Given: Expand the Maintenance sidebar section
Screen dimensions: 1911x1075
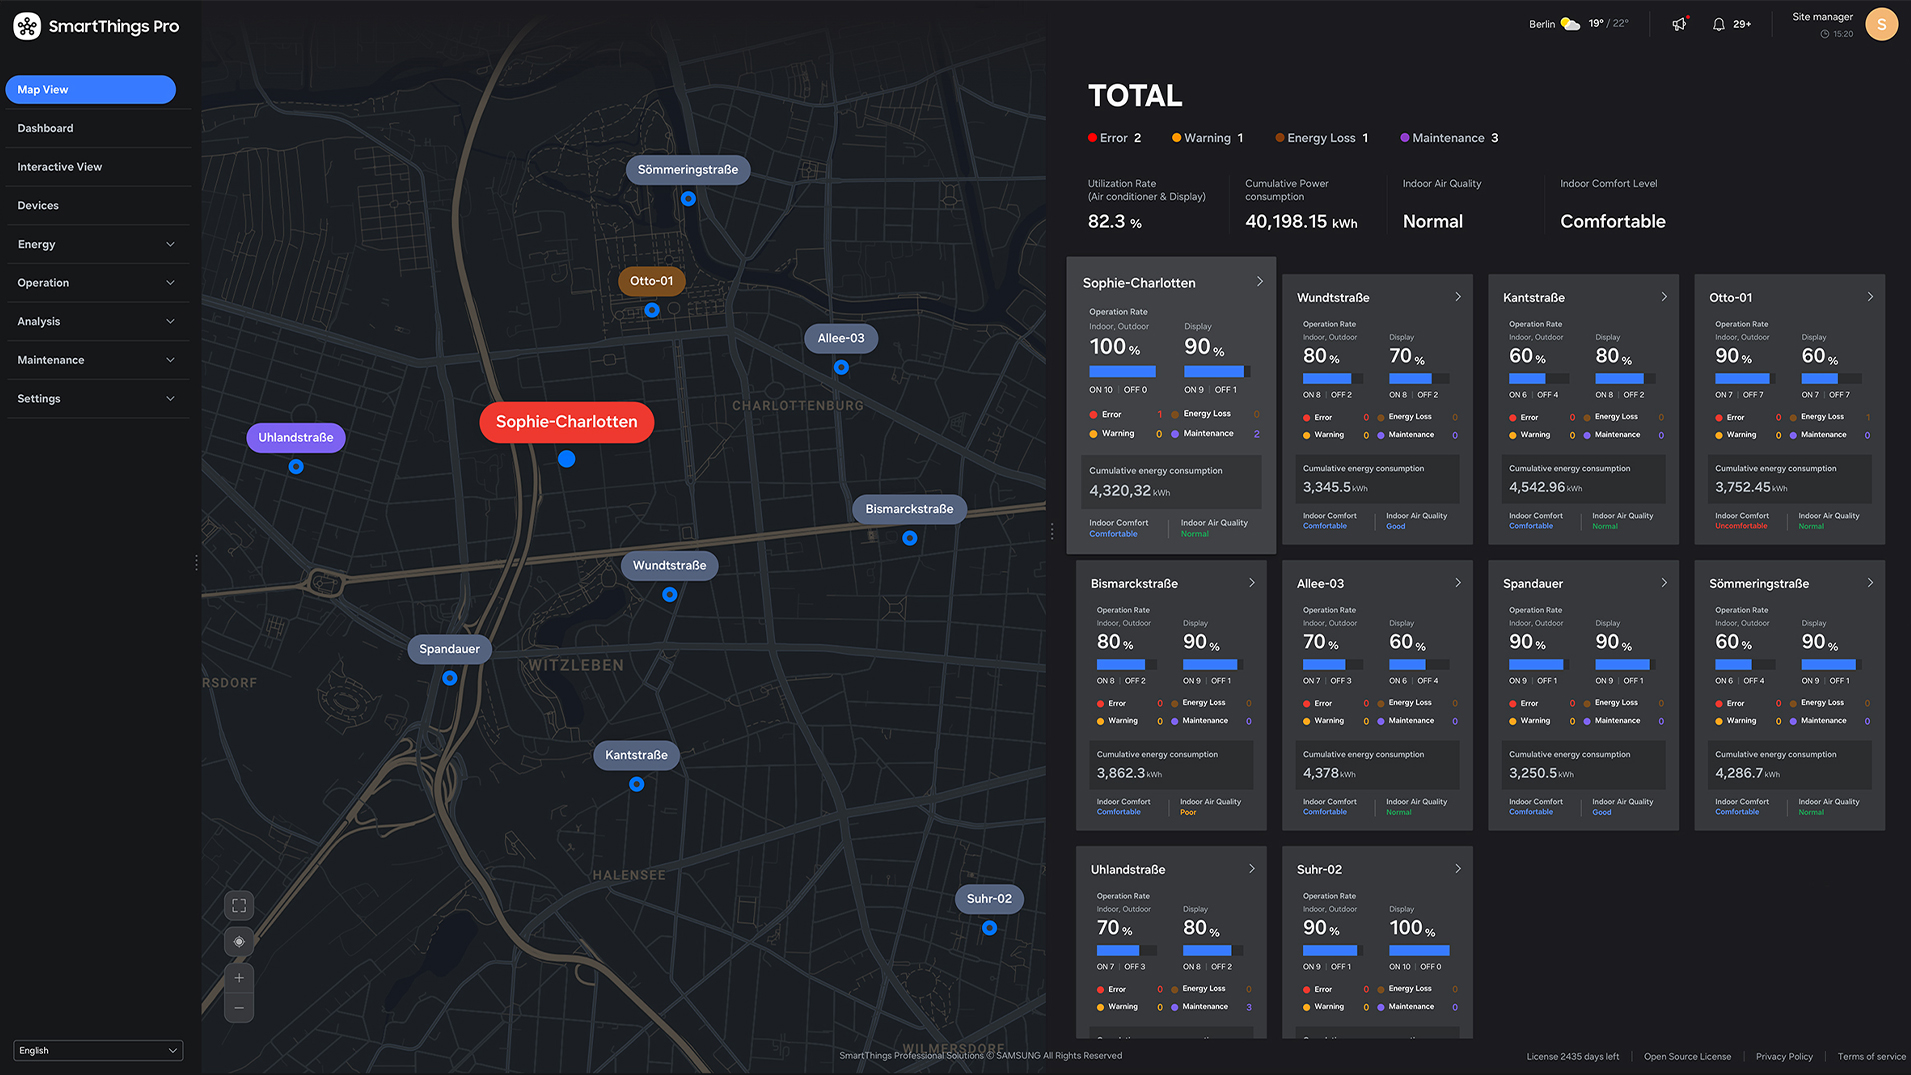Looking at the screenshot, I should 96,360.
